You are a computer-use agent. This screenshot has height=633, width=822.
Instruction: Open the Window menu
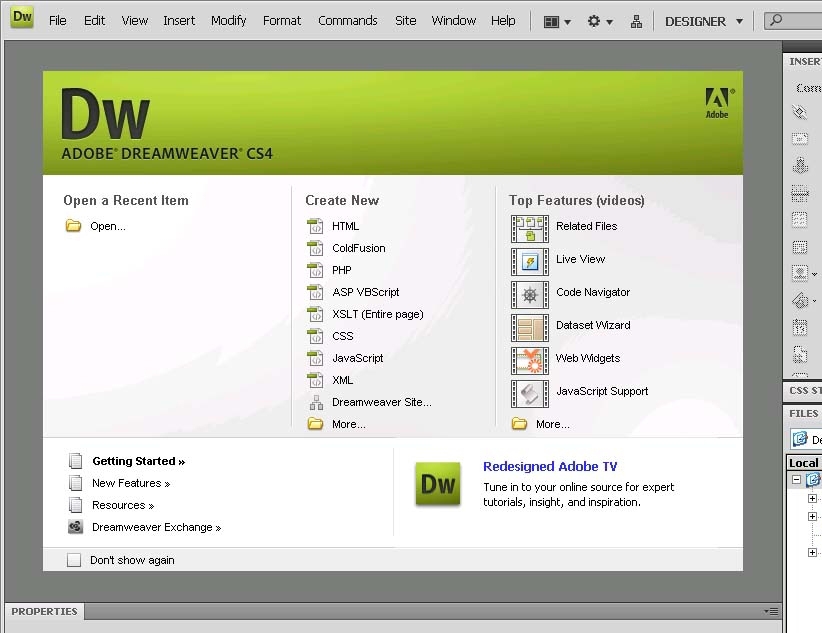(x=453, y=20)
